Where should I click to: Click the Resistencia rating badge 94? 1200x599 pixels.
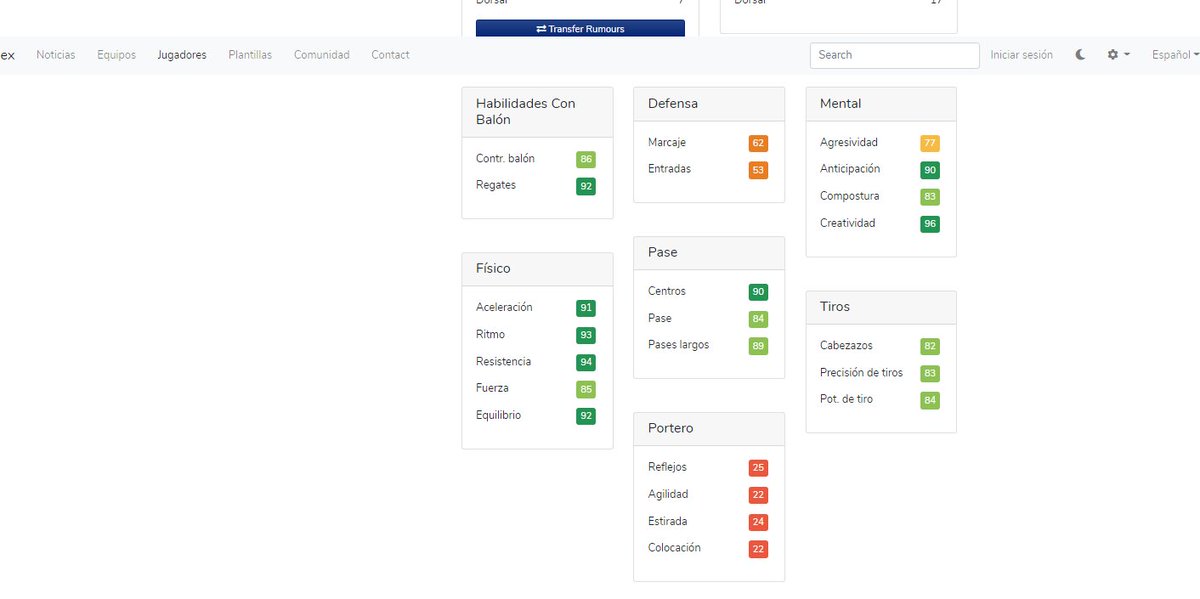[x=586, y=362]
